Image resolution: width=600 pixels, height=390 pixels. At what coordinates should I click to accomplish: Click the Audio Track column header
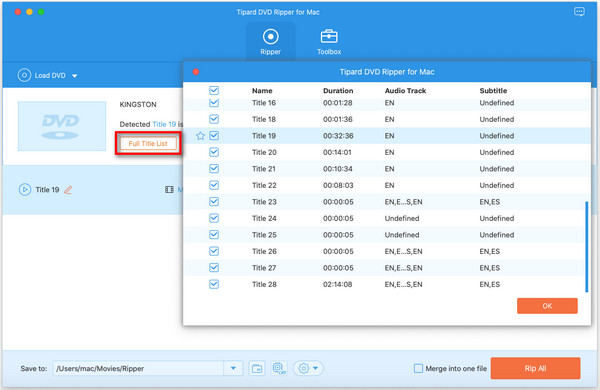(x=405, y=91)
